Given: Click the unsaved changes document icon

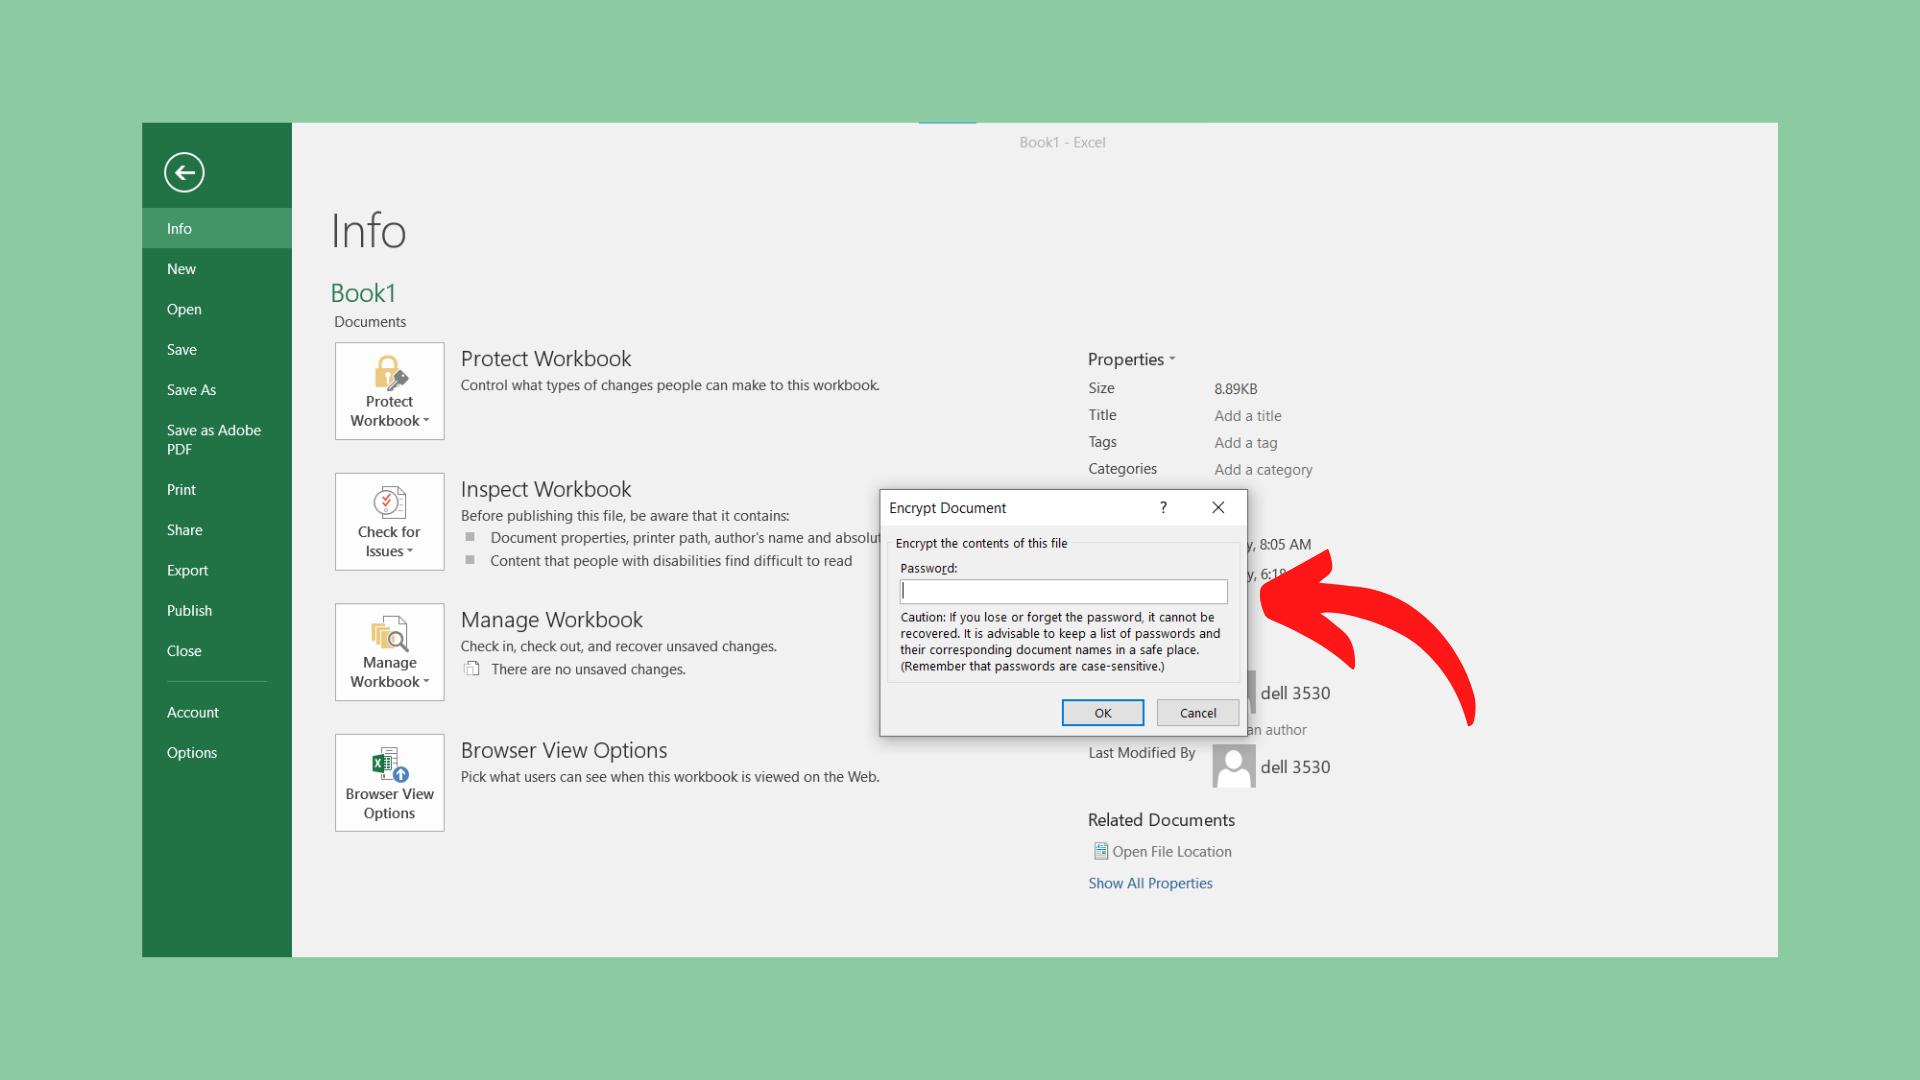Looking at the screenshot, I should click(471, 669).
